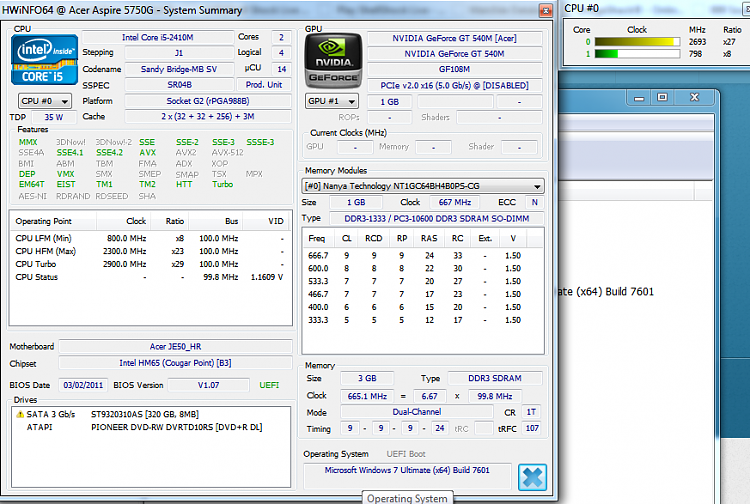Select the 333.3 frequency timing row

[423, 320]
